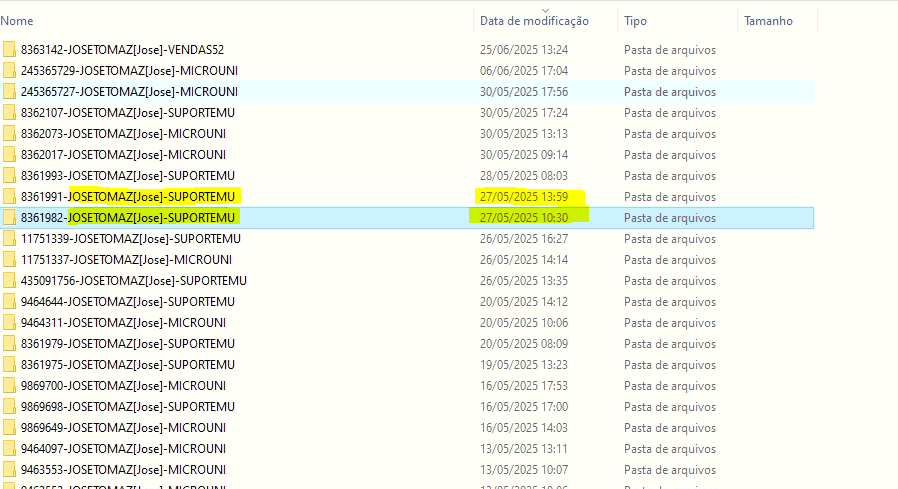Click folder icon of 8361993-JOSETOMAZ[Jose]-SUPORTEMU
This screenshot has width=898, height=489.
(9, 176)
